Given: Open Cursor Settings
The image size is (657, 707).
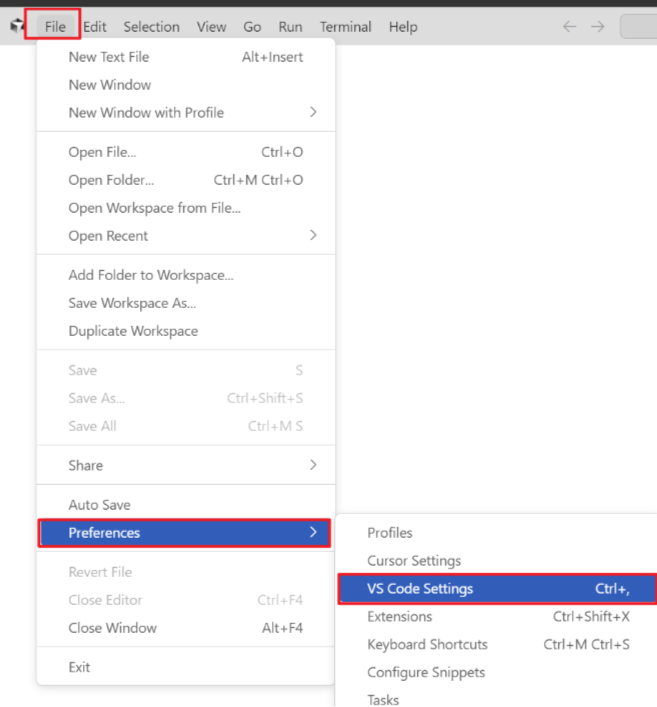Looking at the screenshot, I should click(x=497, y=561).
